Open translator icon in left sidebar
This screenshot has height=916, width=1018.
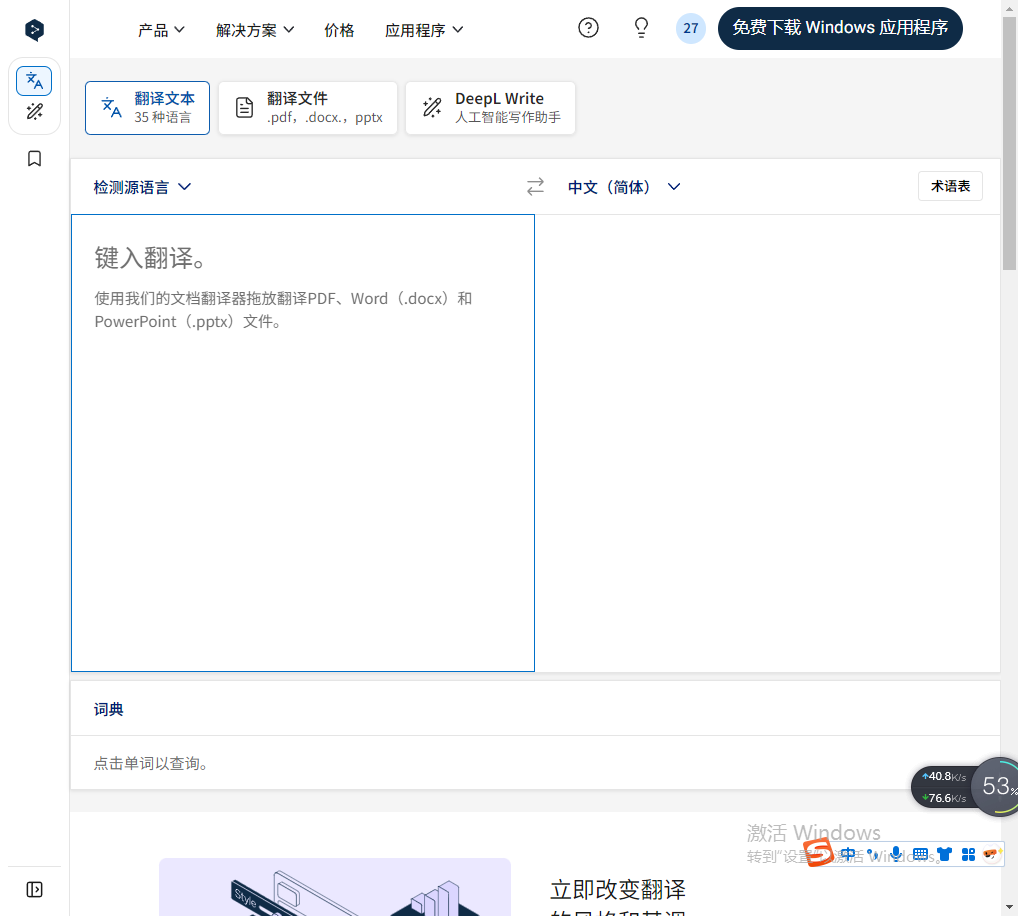pyautogui.click(x=34, y=81)
